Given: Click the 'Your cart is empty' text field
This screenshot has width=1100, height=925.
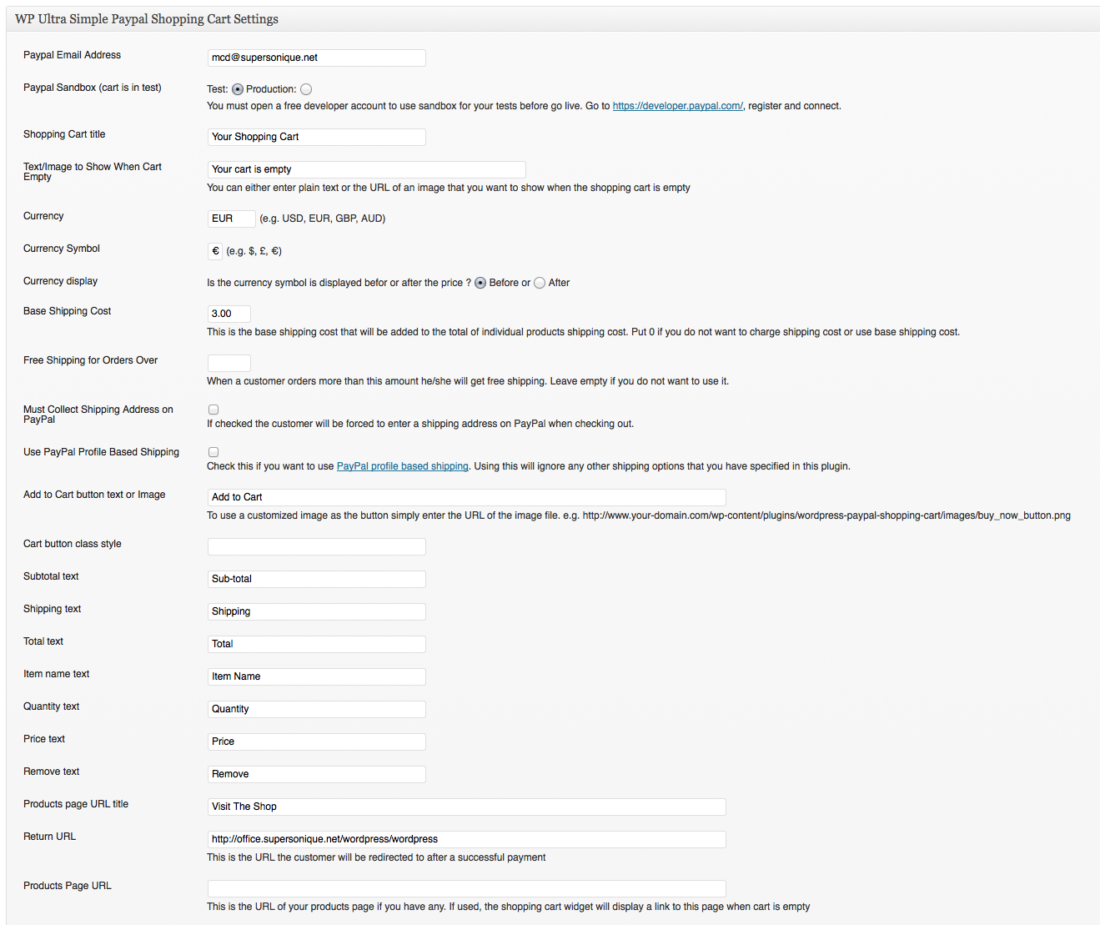Looking at the screenshot, I should point(366,169).
